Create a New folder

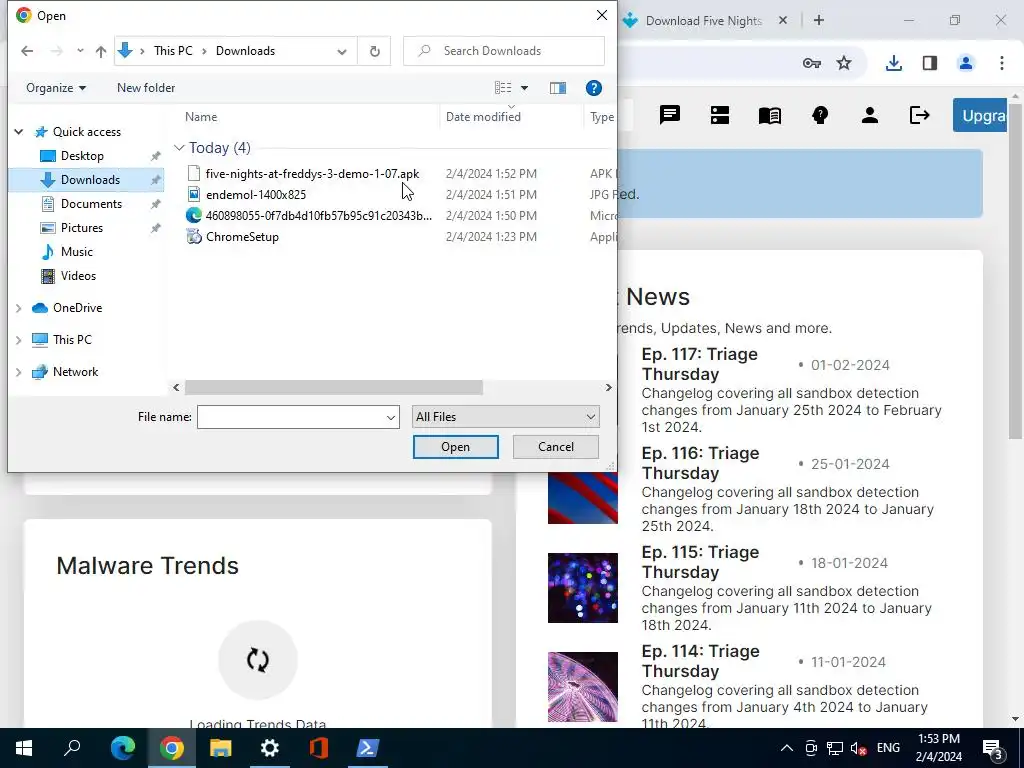coord(146,88)
